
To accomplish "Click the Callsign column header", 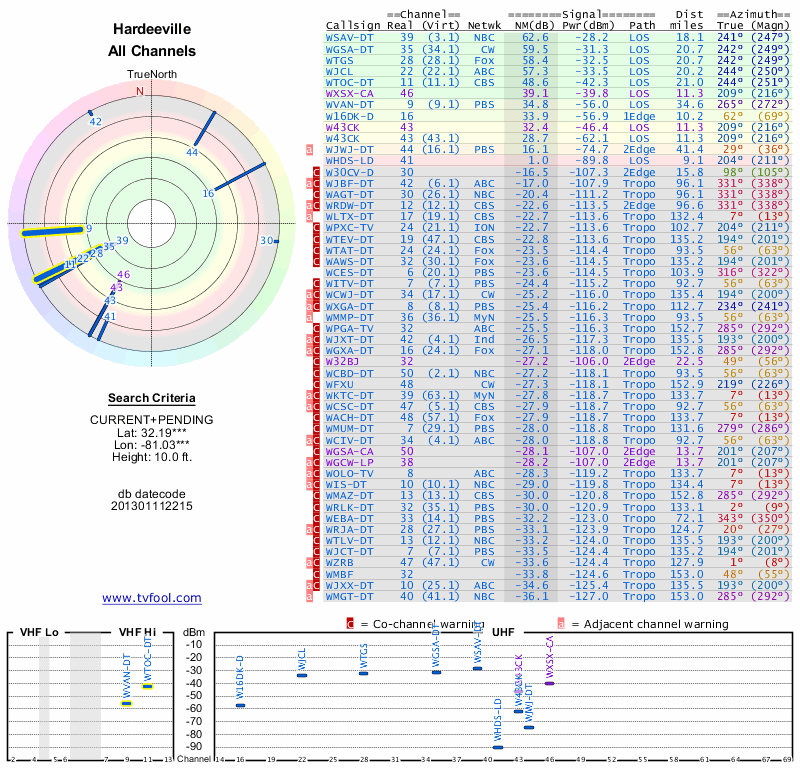I will coord(353,26).
